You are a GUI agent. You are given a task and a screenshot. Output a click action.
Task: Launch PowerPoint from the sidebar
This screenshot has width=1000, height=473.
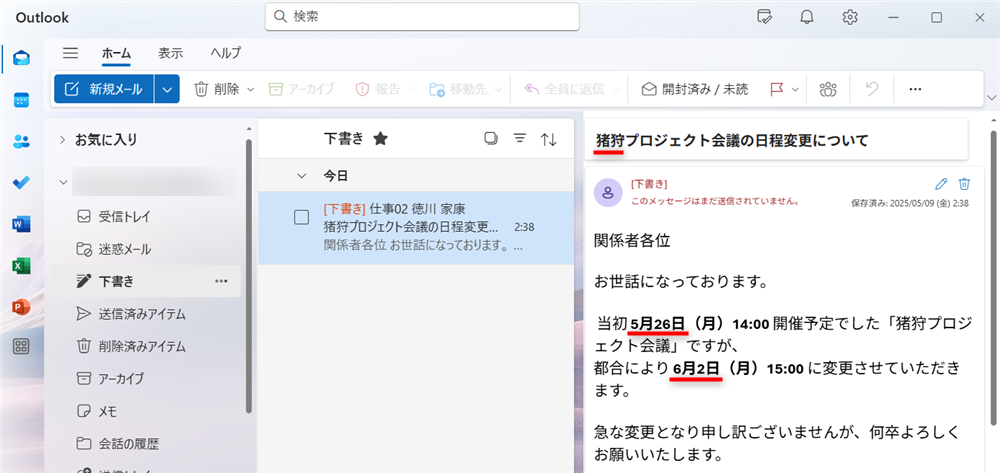coord(21,306)
